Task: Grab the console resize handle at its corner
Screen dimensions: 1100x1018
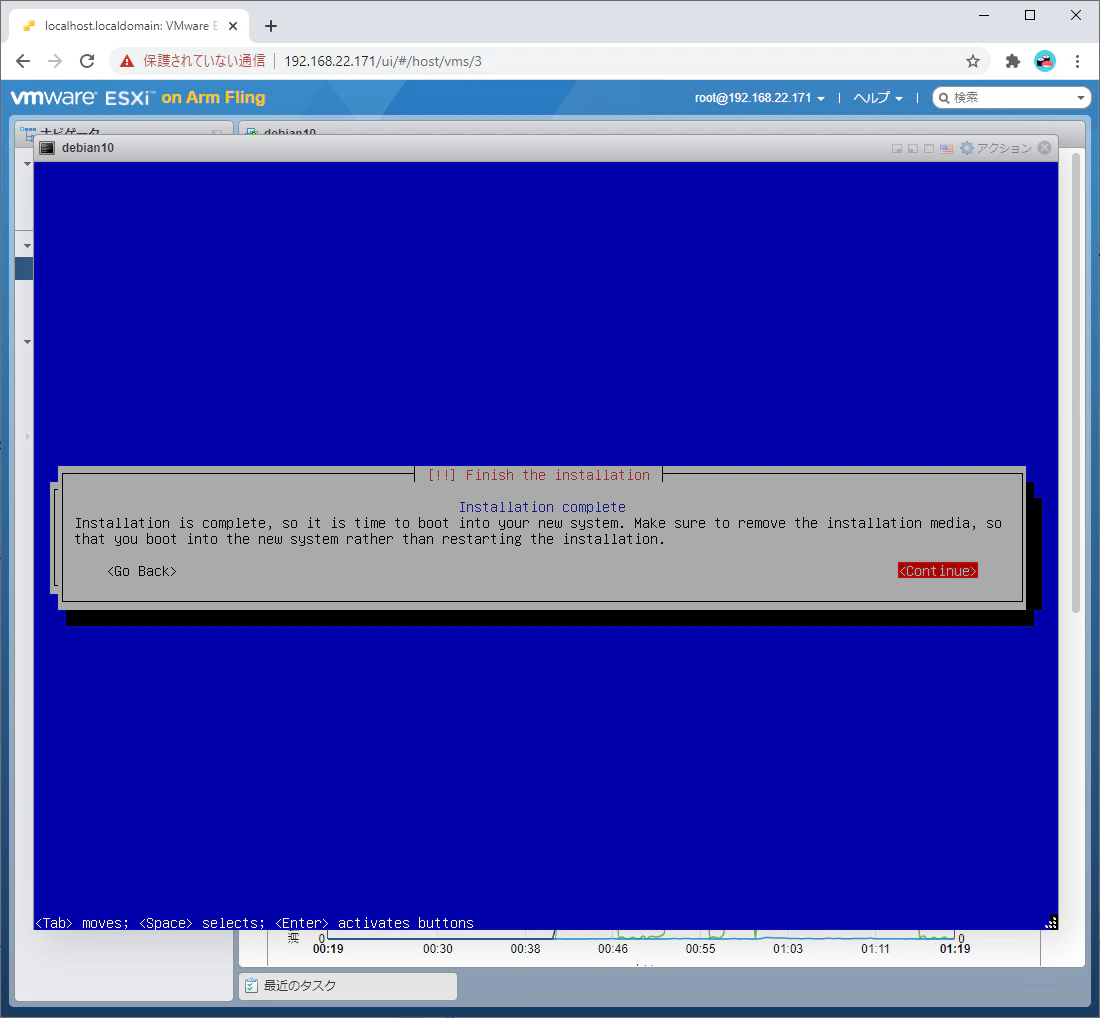Action: click(1051, 923)
